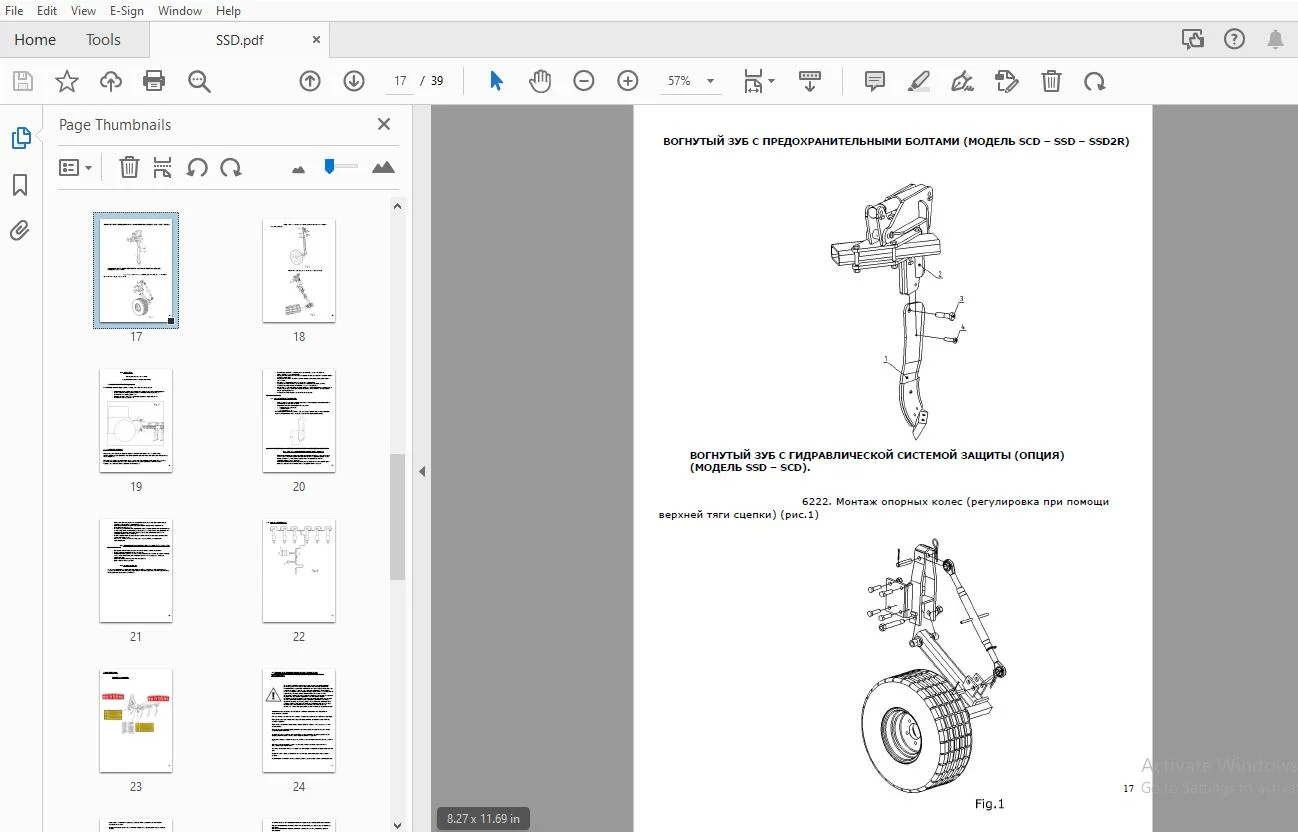The image size is (1298, 832).
Task: Open the Find text magnifier
Action: 199,81
